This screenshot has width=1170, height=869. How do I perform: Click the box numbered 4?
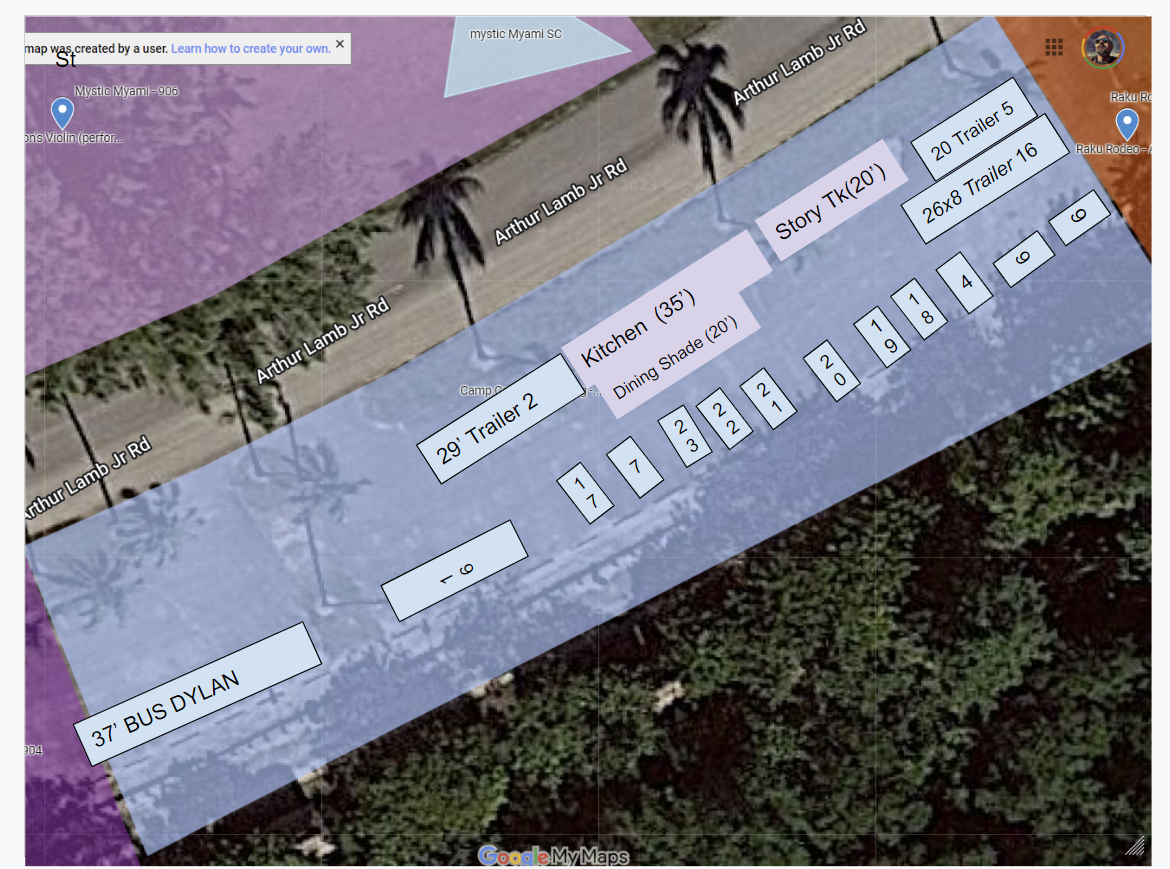pyautogui.click(x=965, y=282)
